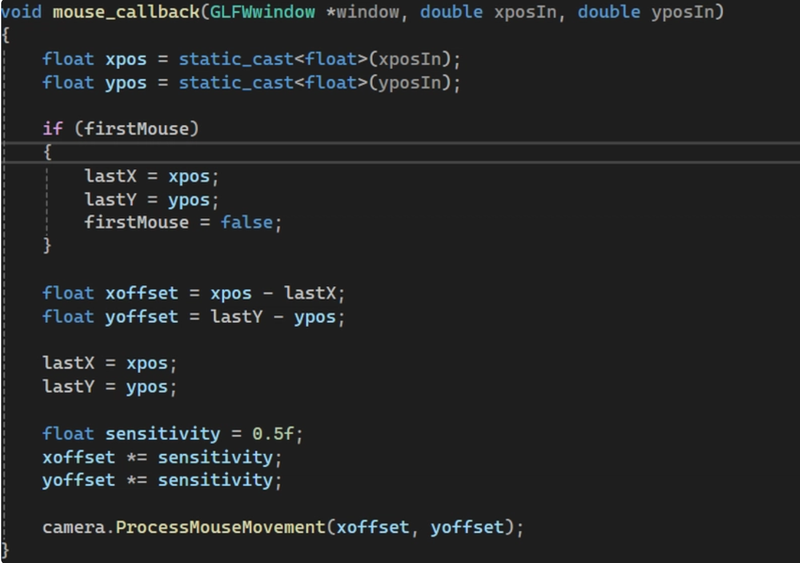
Task: Click the xoffset variable declaration
Action: (141, 293)
